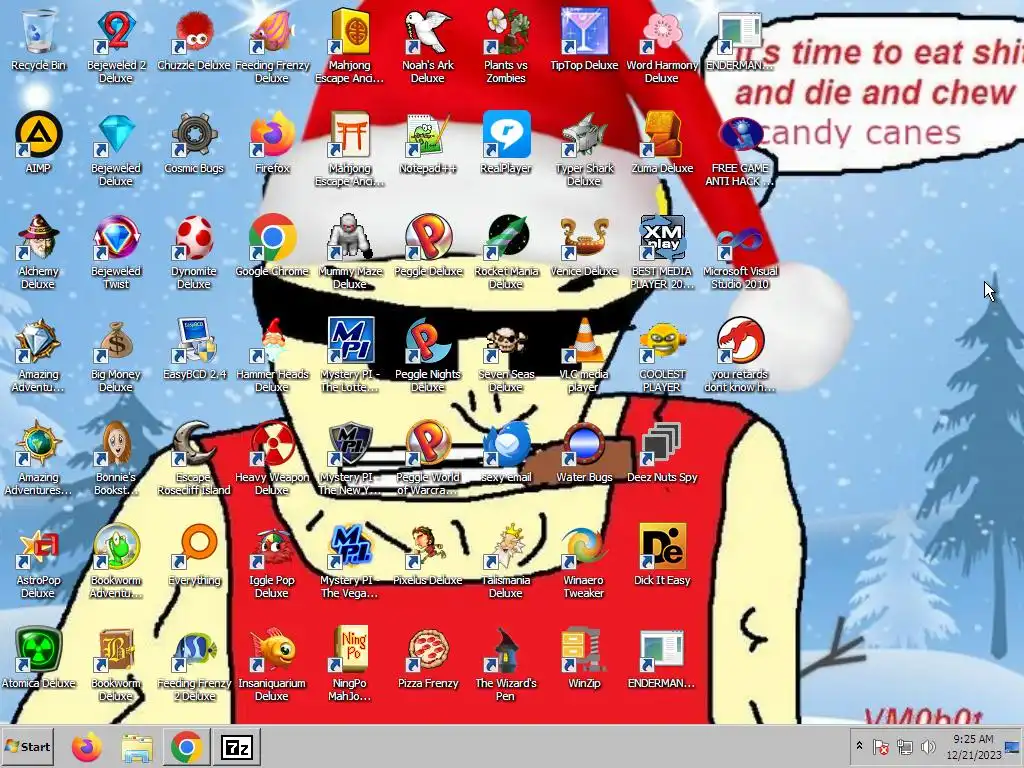Open the Recycle Bin icon
This screenshot has width=1024, height=768.
tap(39, 40)
